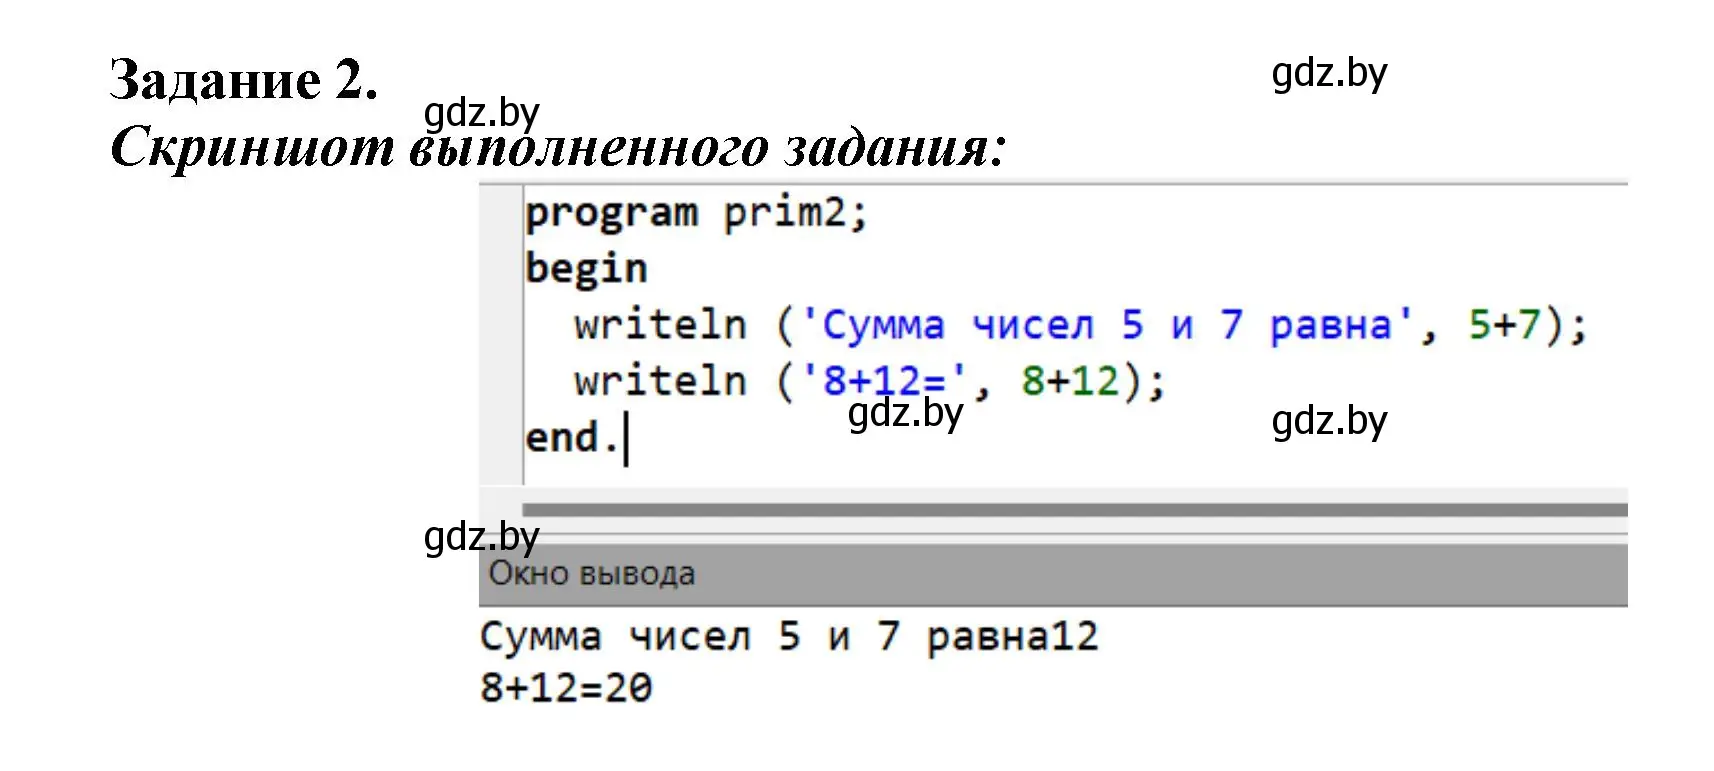1714x771 pixels.
Task: Click the expression 8+12 in the second writeln
Action: [1070, 381]
